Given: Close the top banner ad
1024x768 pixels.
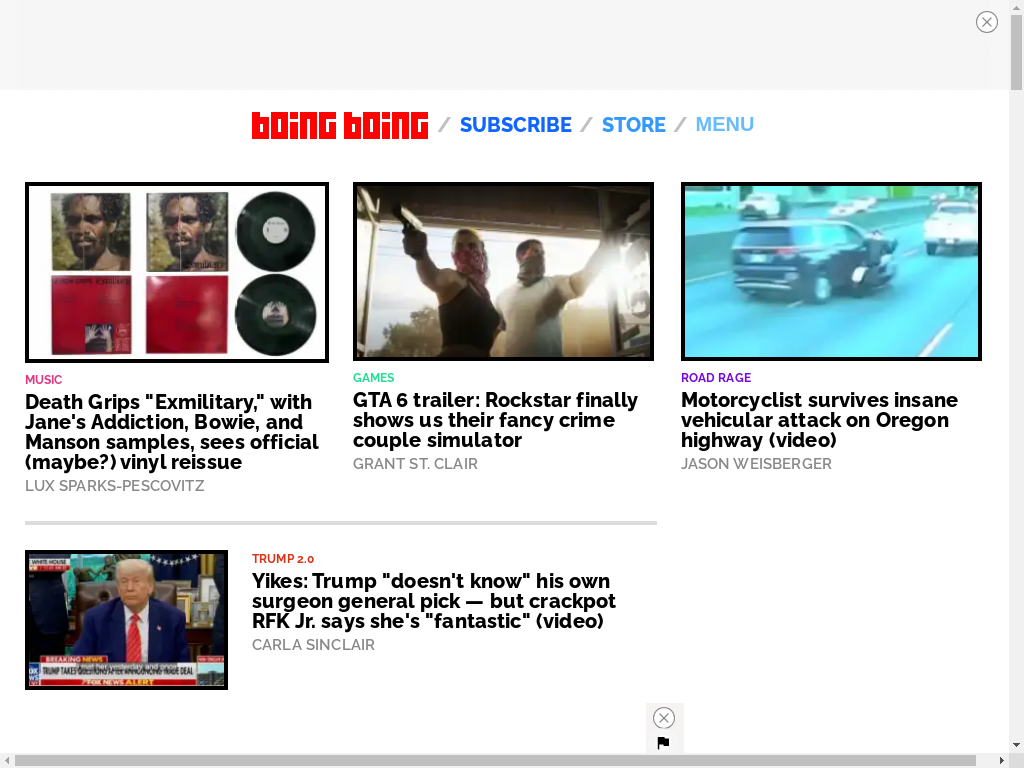Looking at the screenshot, I should coord(987,22).
